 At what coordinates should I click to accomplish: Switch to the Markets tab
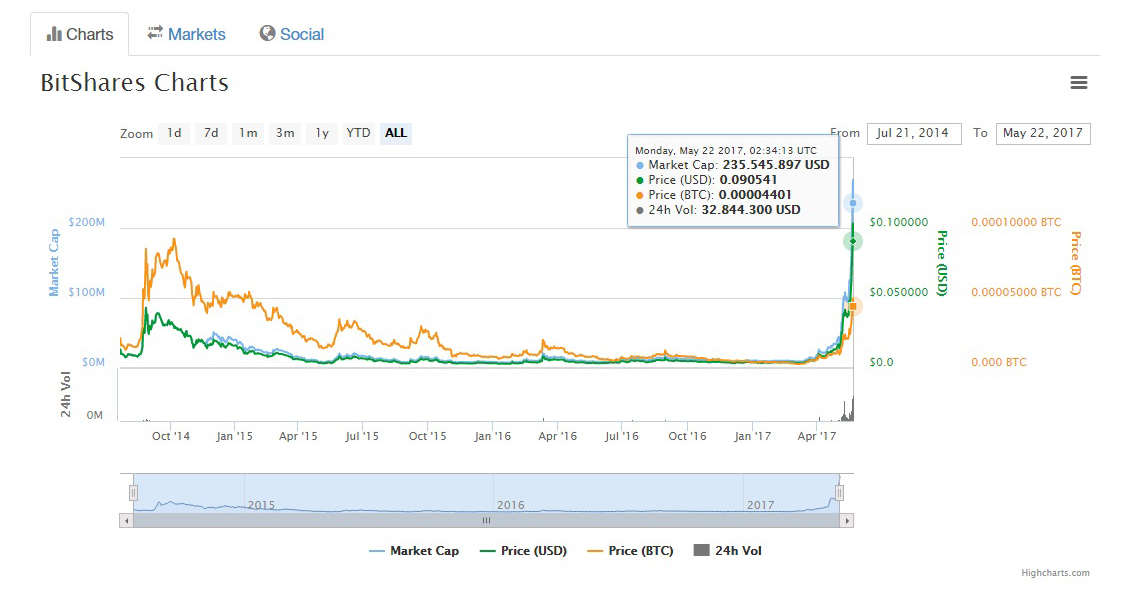tap(186, 34)
